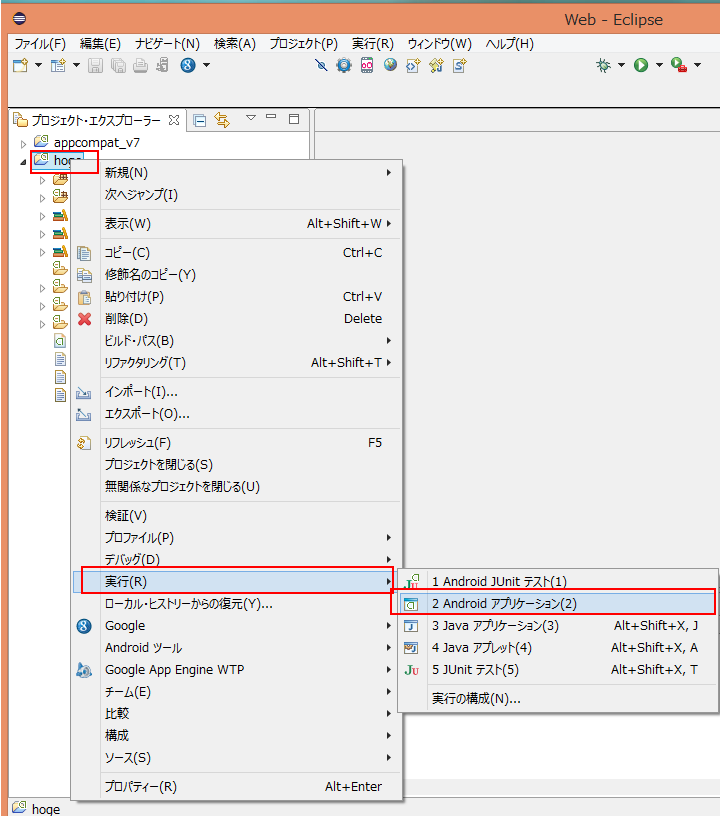Image resolution: width=720 pixels, height=816 pixels.
Task: Open the 検索(A) menu
Action: [235, 44]
